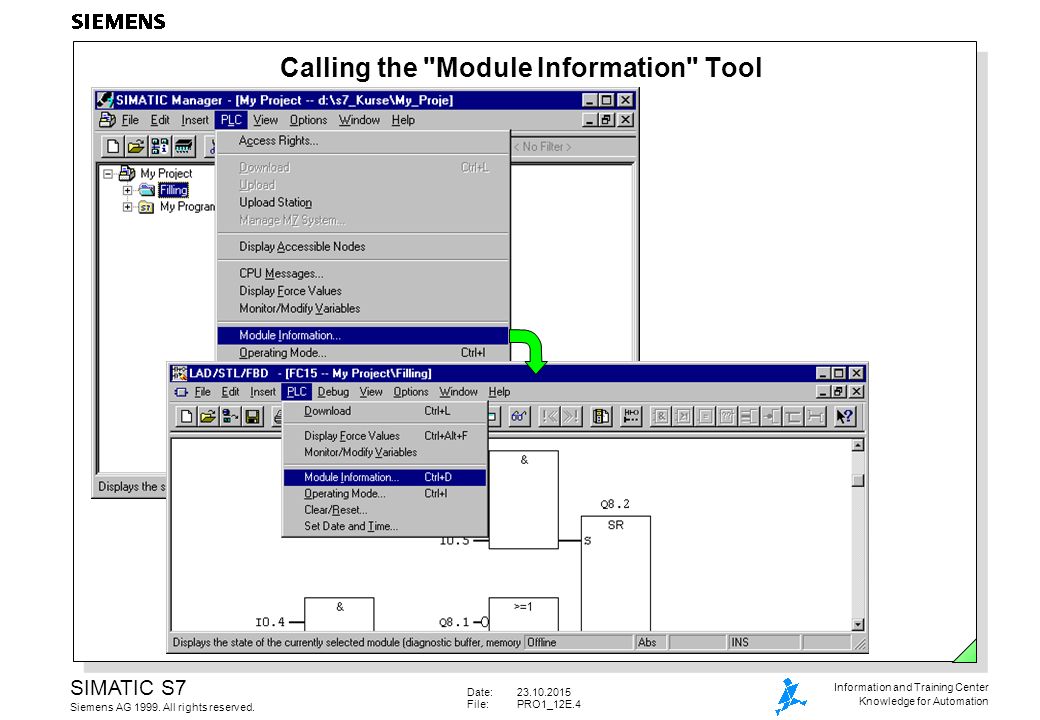The height and width of the screenshot is (720, 1040).
Task: Click the empty box '??' toolbar icon
Action: click(727, 416)
